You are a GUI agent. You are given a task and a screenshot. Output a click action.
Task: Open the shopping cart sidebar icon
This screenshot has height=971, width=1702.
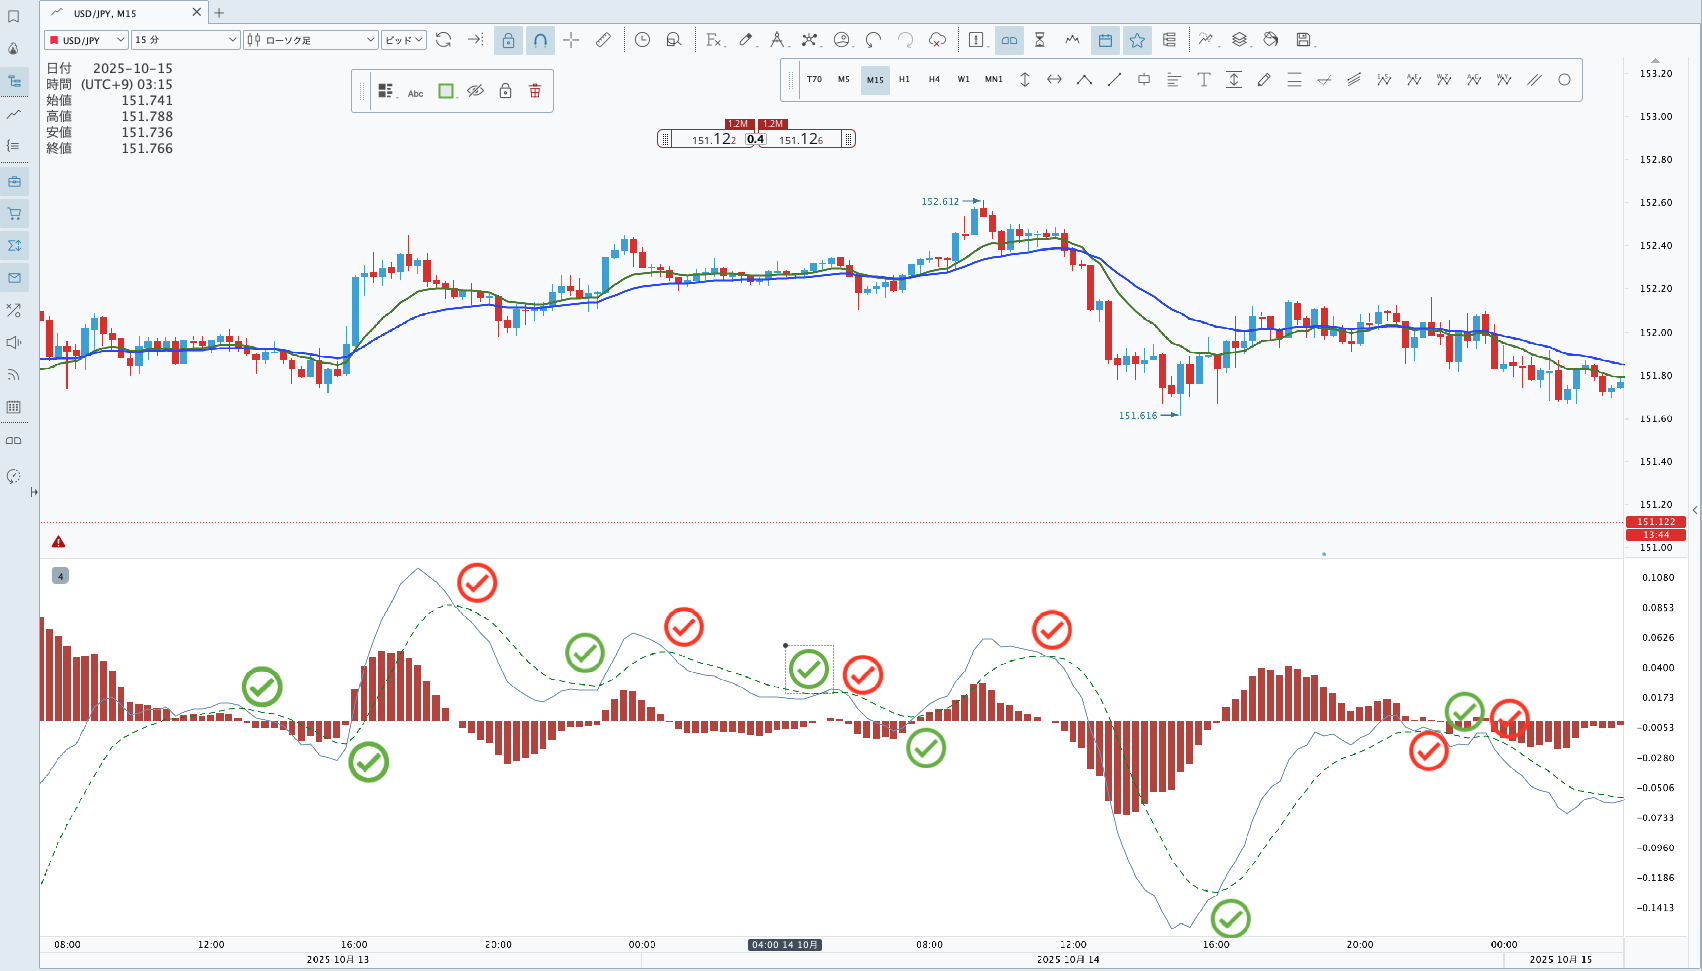[14, 214]
